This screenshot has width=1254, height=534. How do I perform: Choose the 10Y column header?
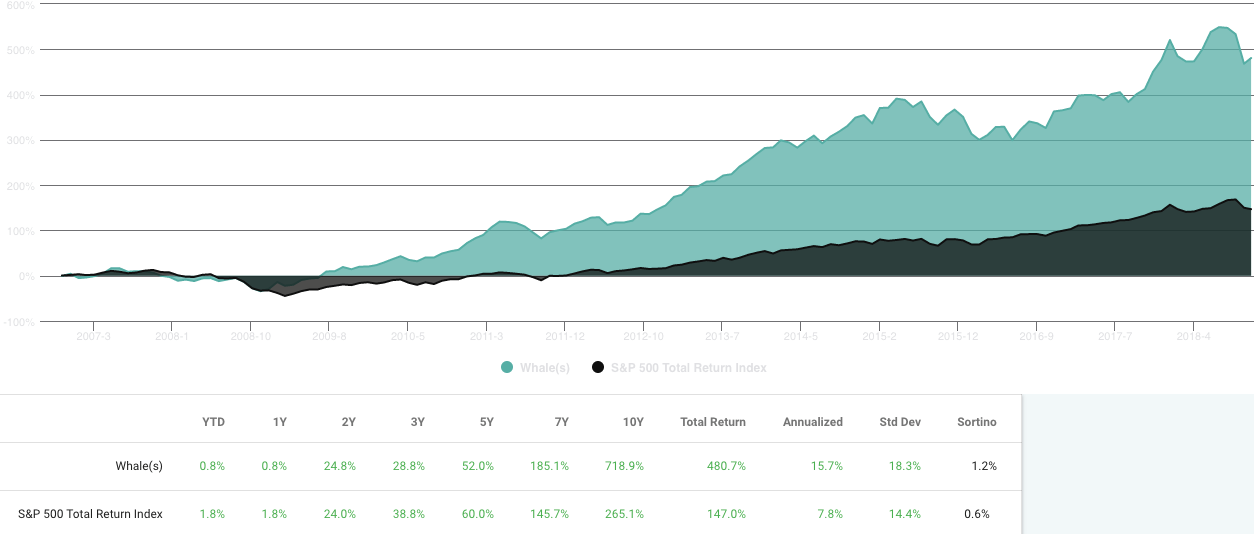click(633, 422)
